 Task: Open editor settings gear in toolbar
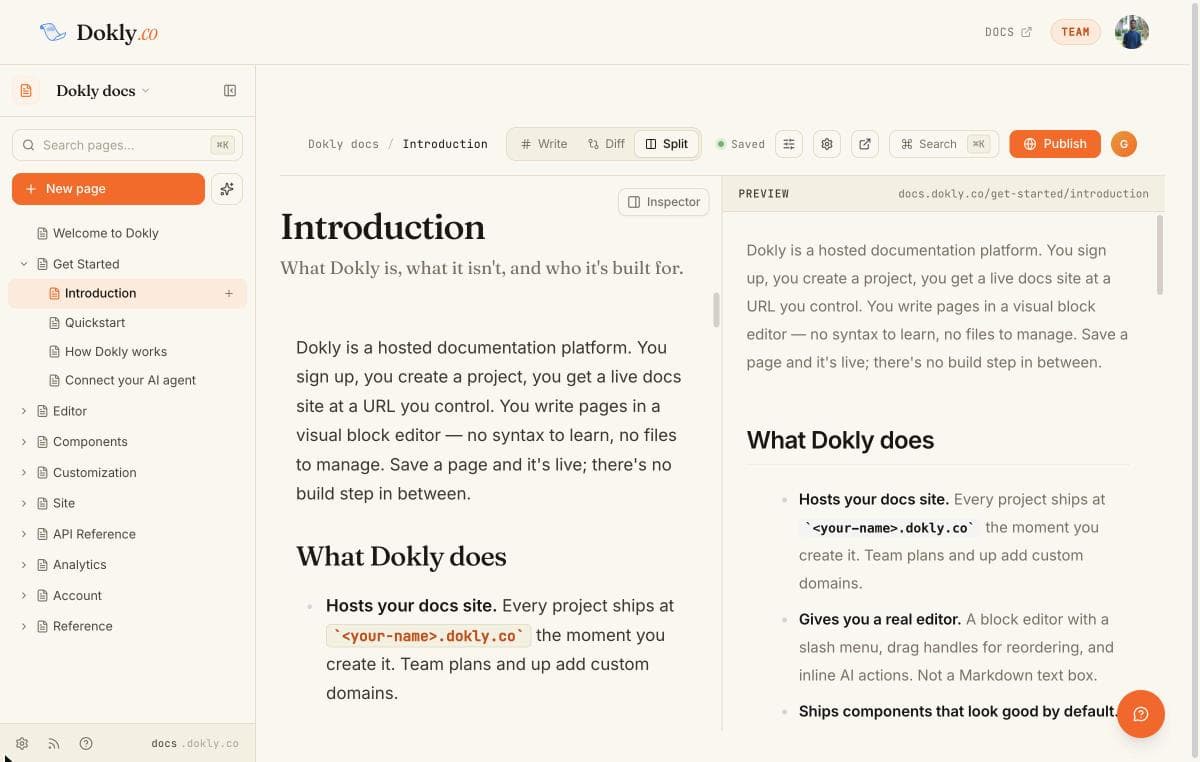tap(827, 144)
